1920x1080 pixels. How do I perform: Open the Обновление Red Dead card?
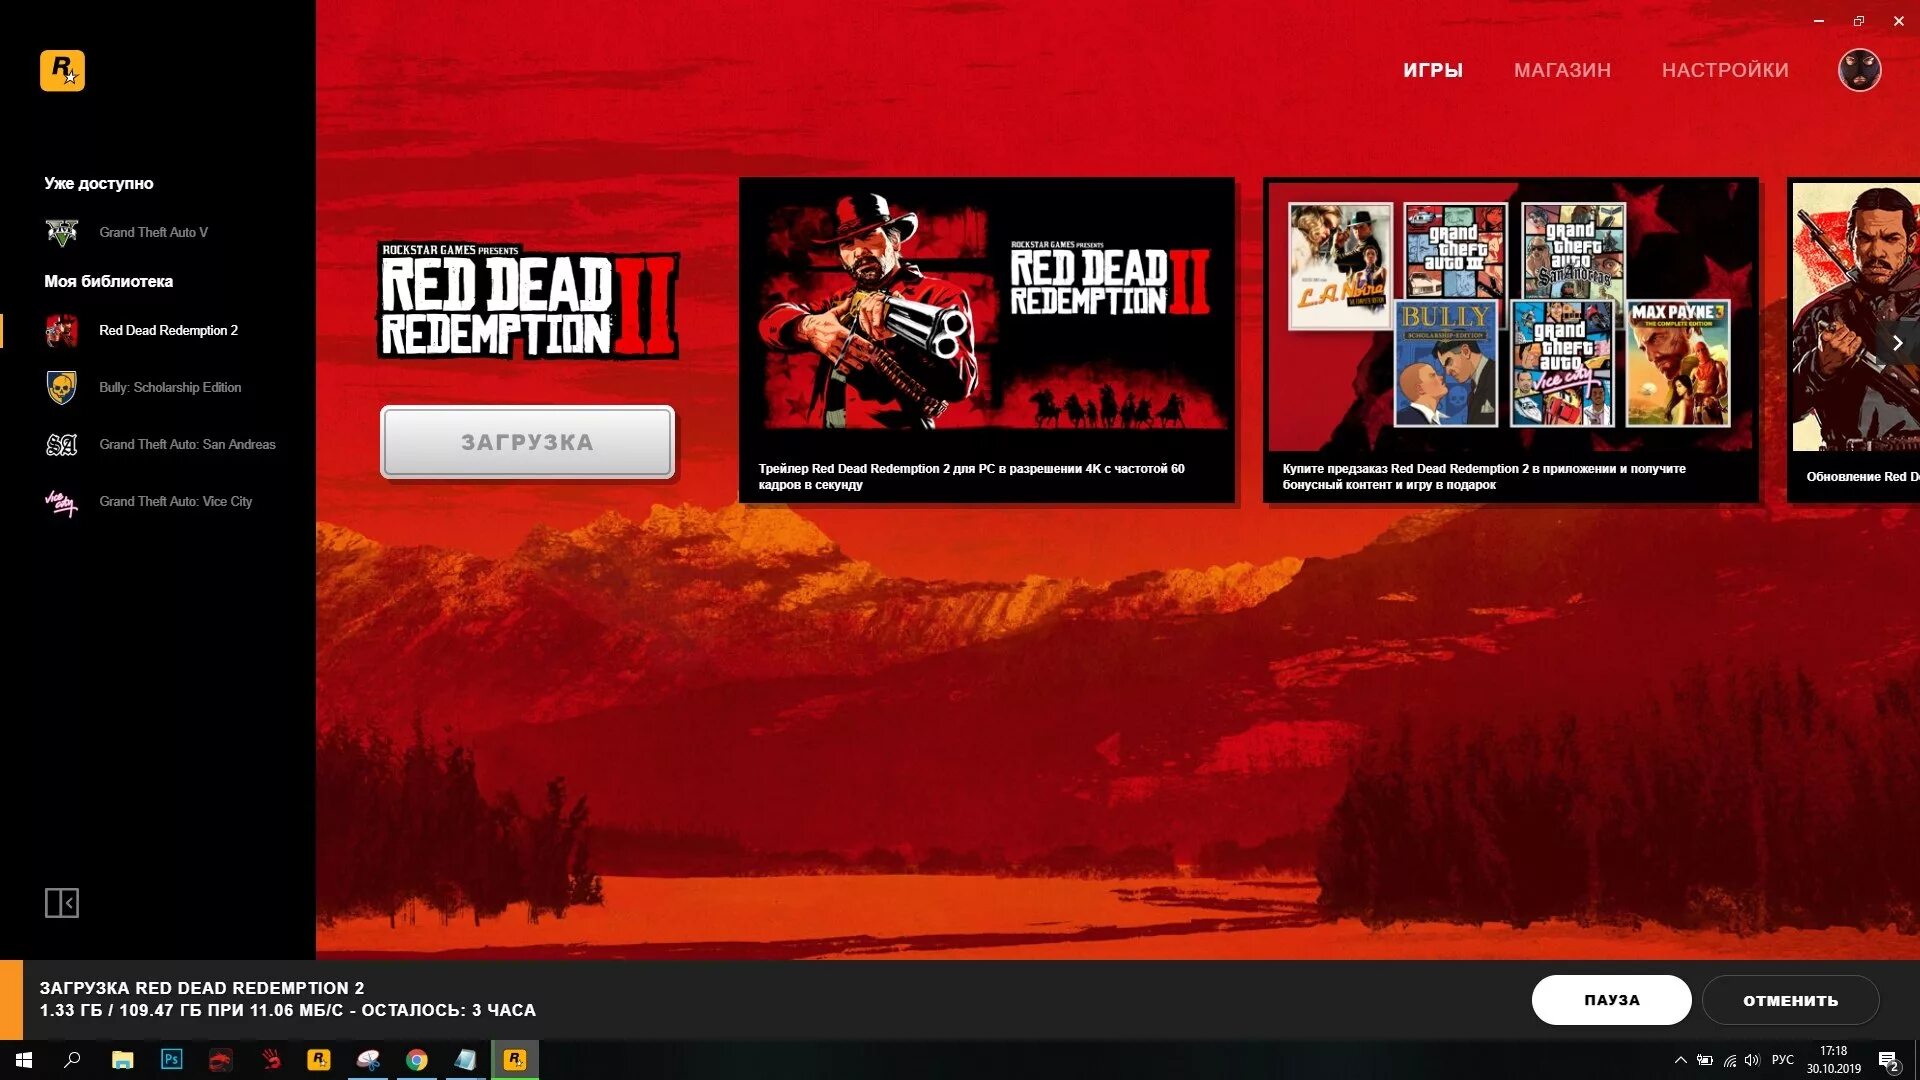pyautogui.click(x=1855, y=340)
